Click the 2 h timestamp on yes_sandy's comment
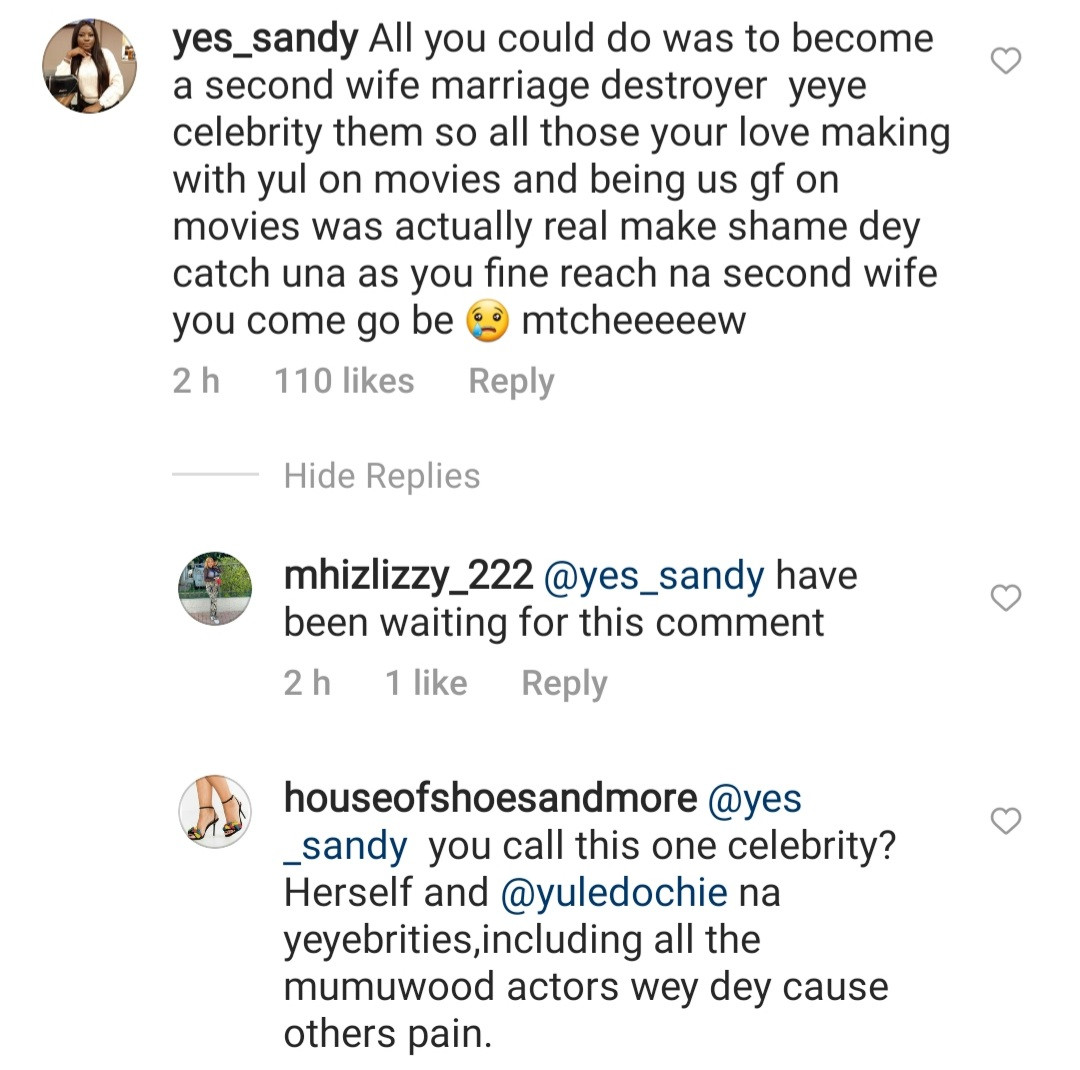 pos(196,380)
